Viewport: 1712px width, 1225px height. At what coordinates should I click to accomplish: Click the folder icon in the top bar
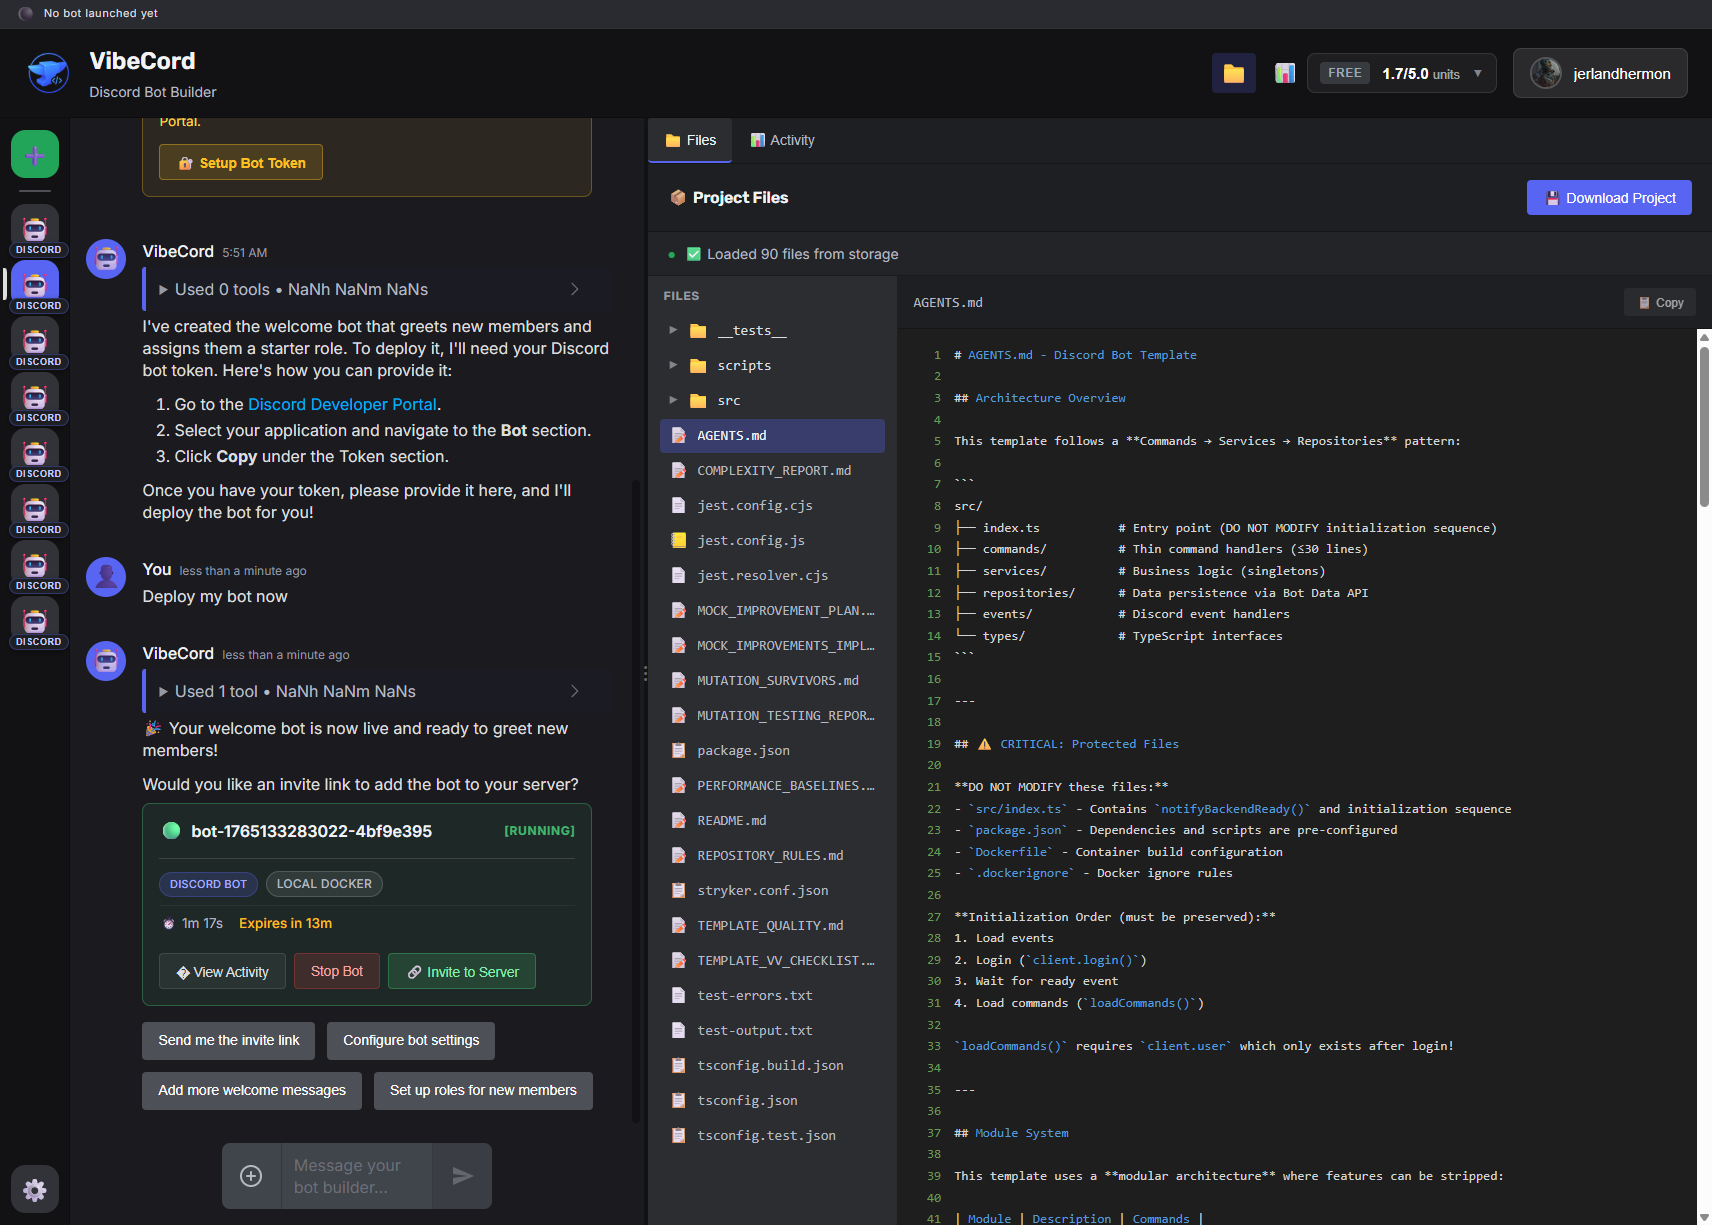click(1233, 72)
